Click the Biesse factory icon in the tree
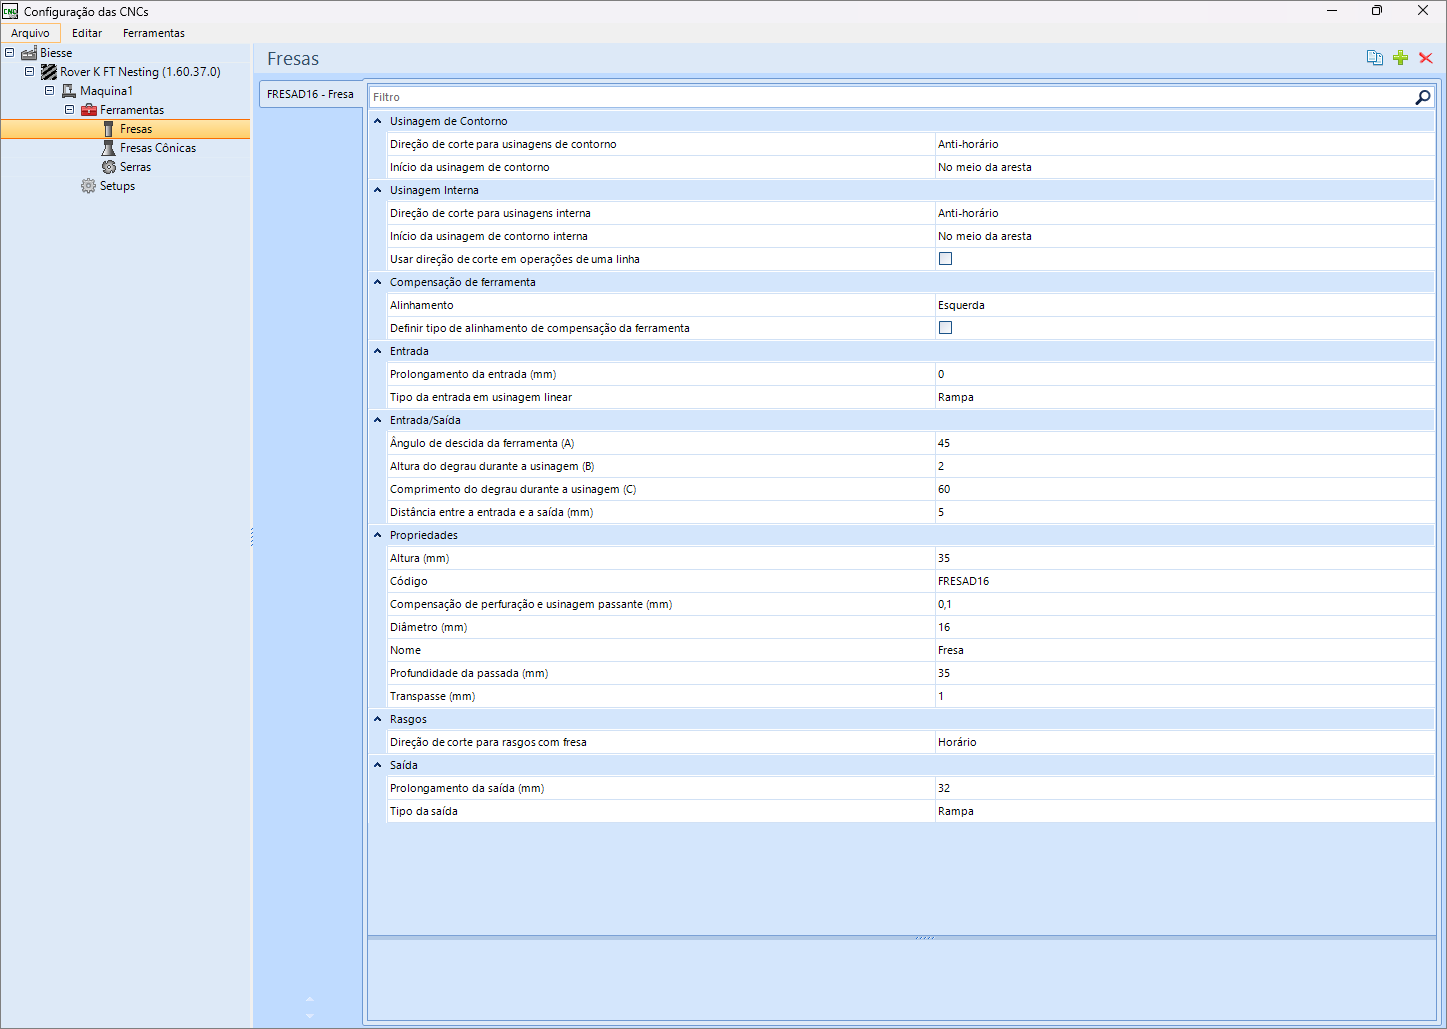This screenshot has height=1029, width=1447. point(29,53)
